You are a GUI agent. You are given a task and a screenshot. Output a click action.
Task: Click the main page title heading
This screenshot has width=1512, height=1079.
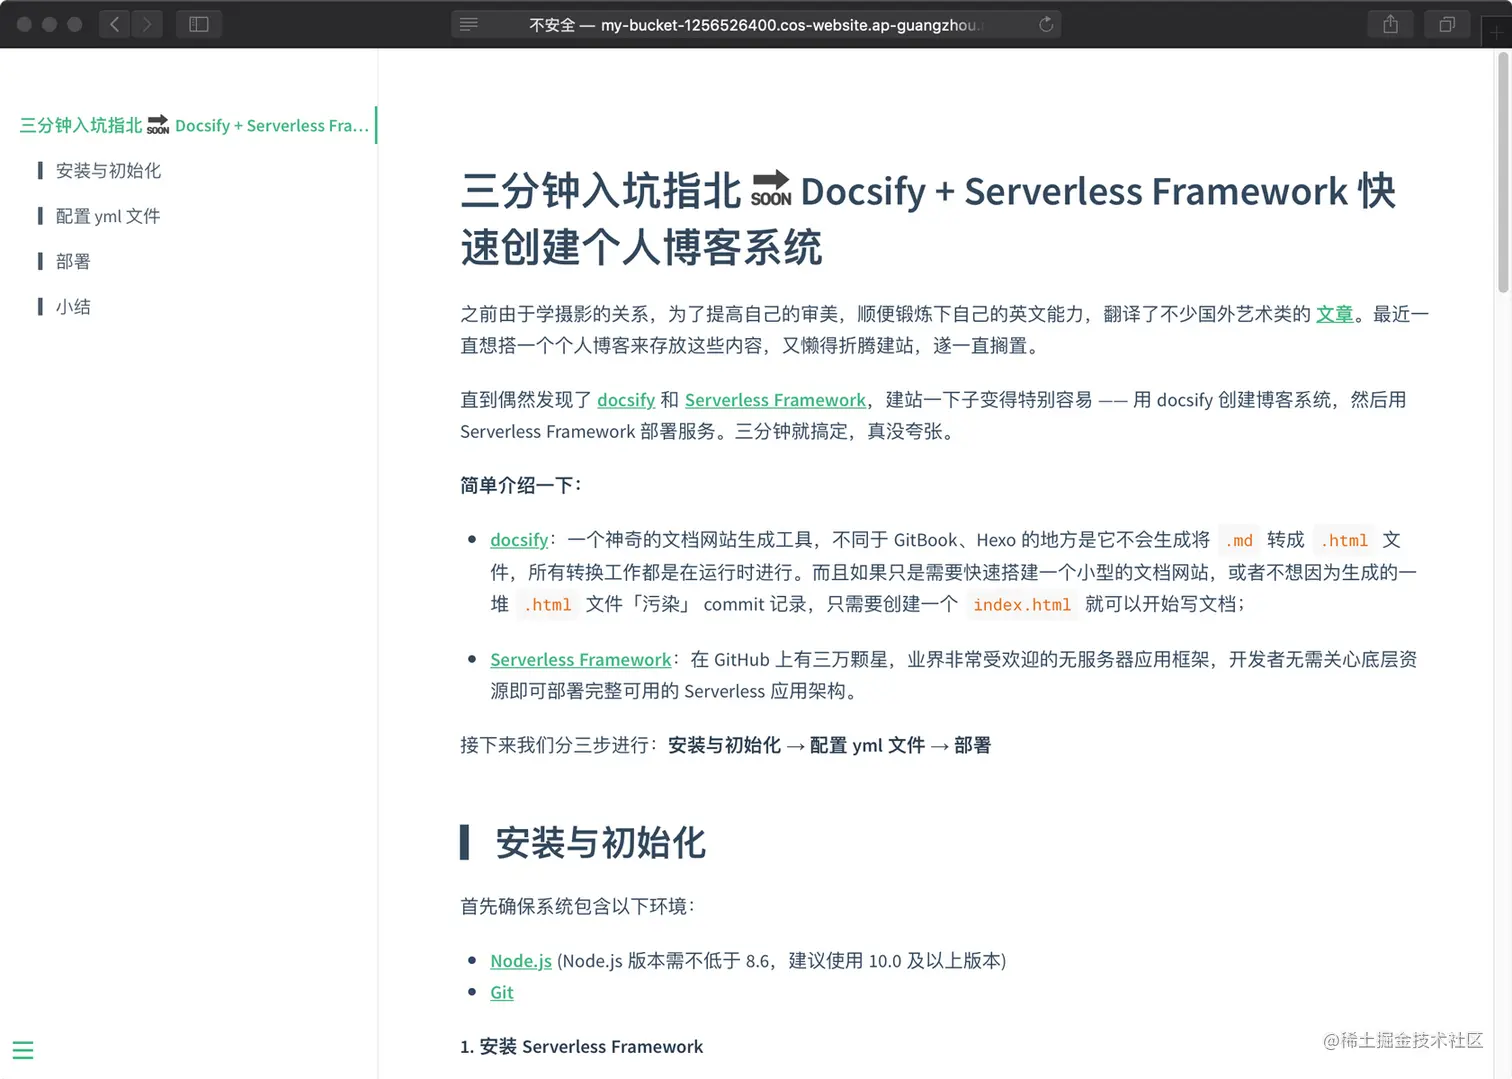click(928, 219)
